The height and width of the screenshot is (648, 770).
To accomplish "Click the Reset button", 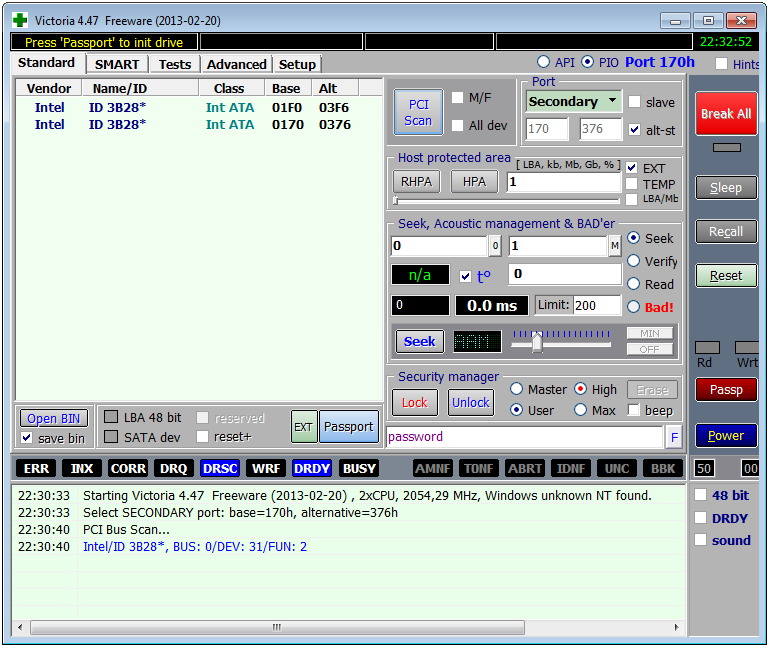I will [x=726, y=275].
